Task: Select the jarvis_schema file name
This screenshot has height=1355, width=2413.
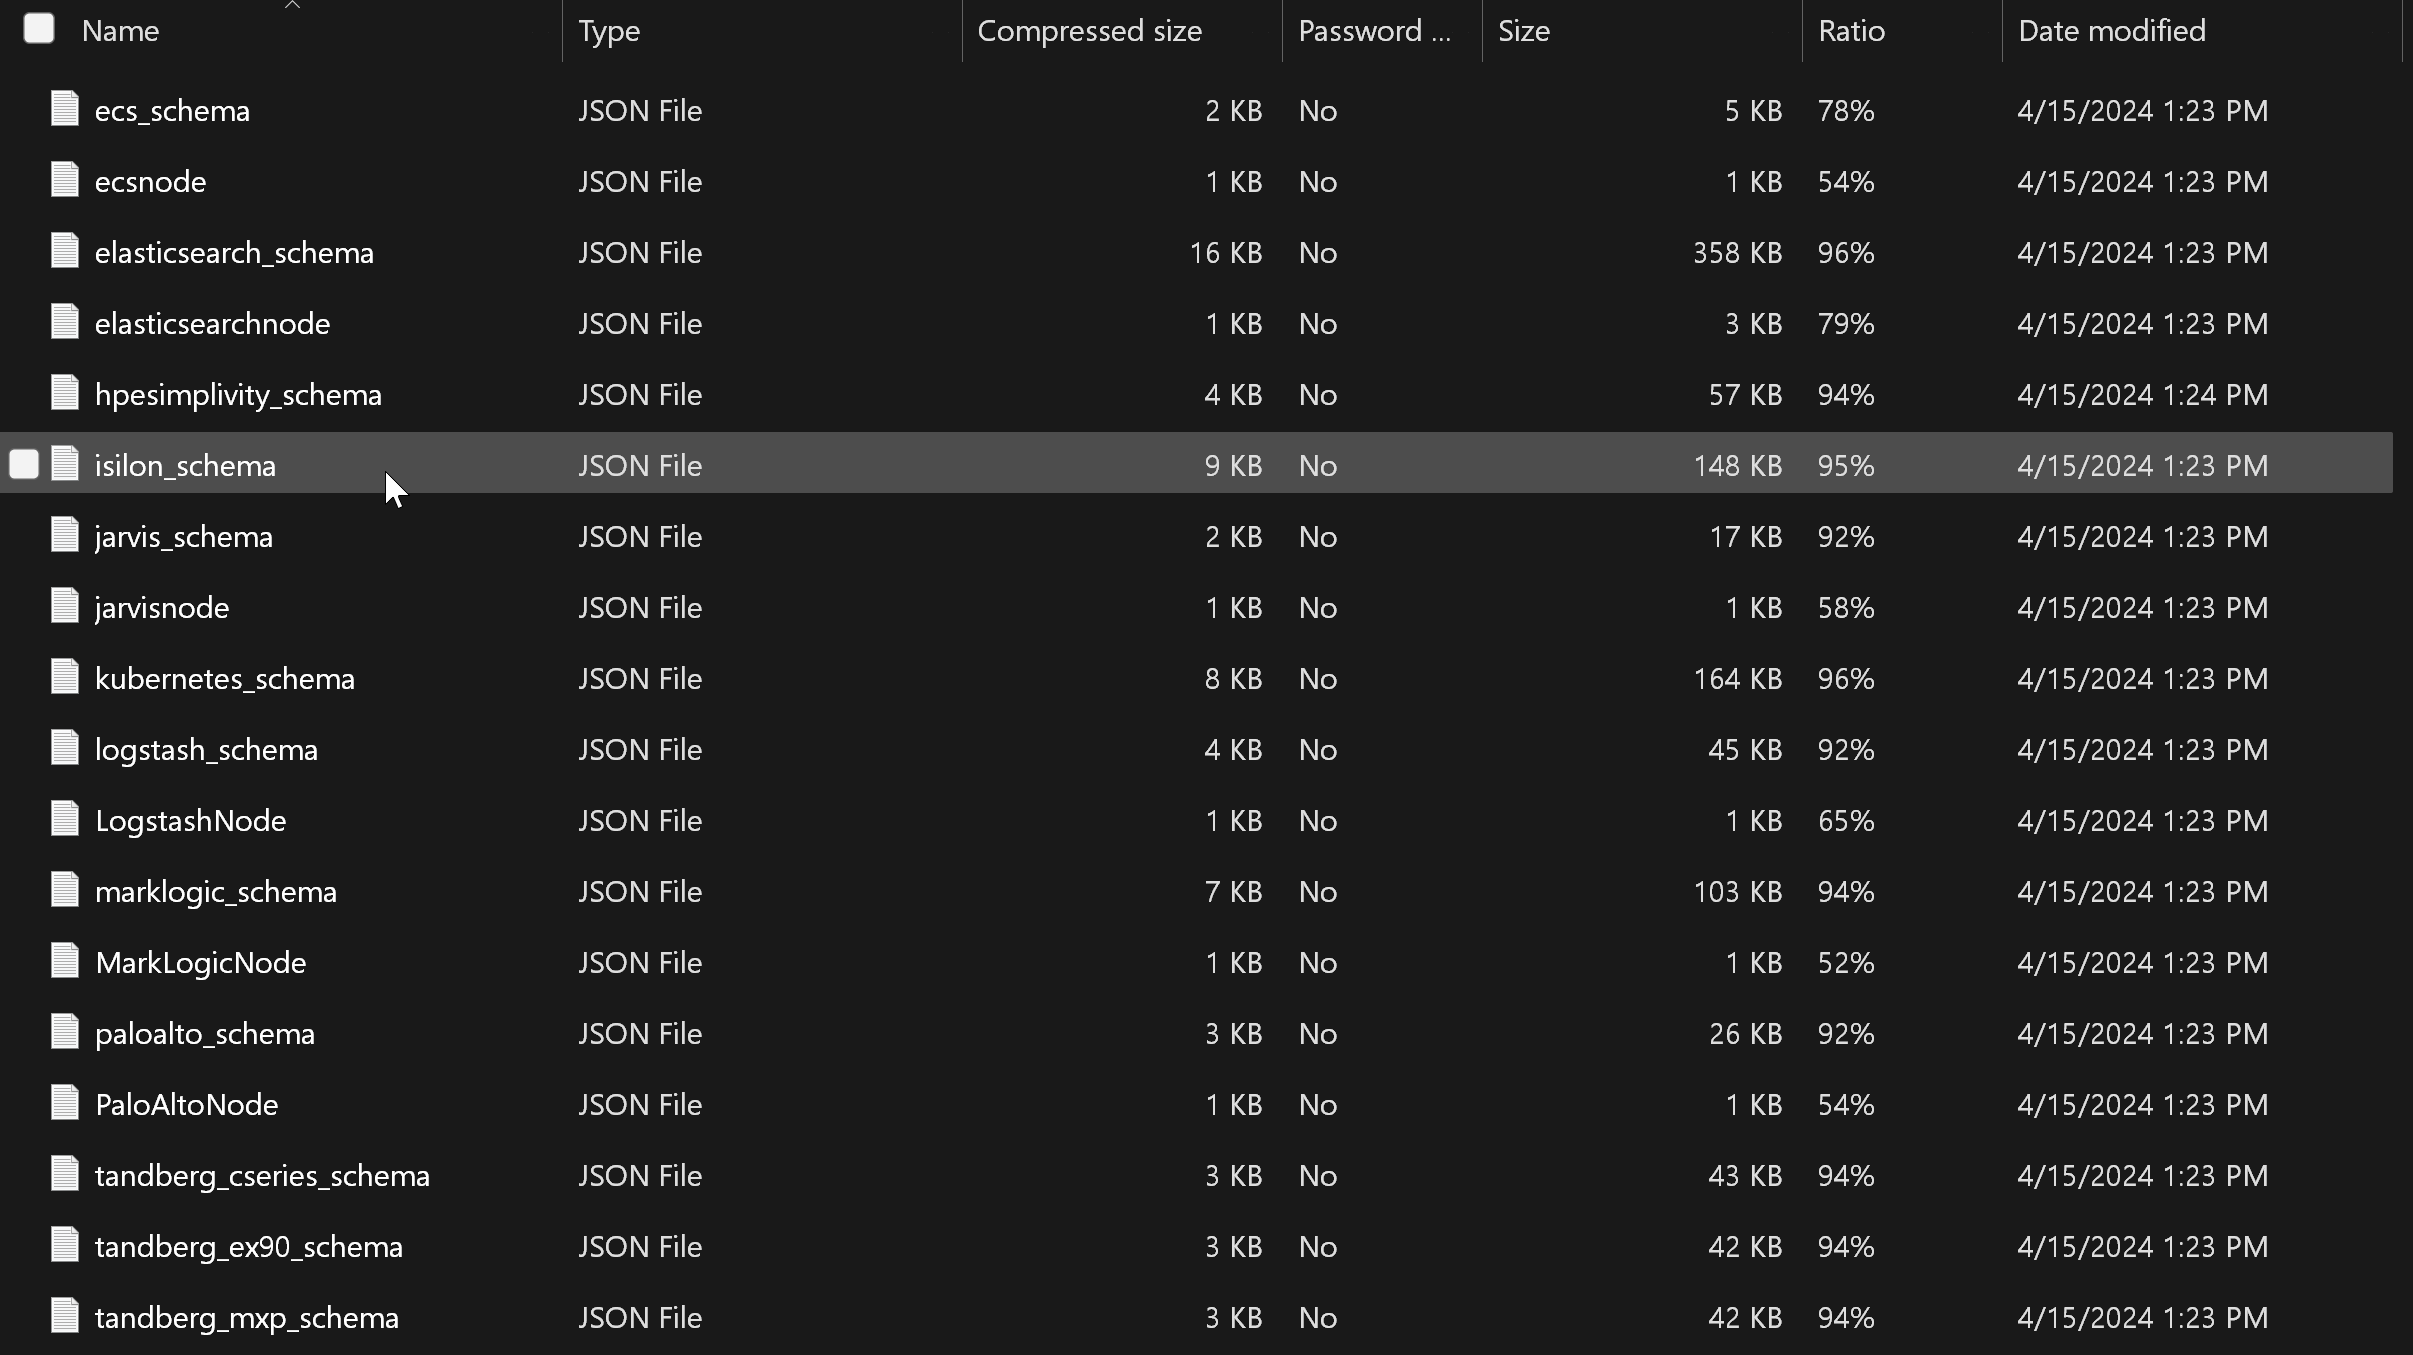Action: (183, 537)
